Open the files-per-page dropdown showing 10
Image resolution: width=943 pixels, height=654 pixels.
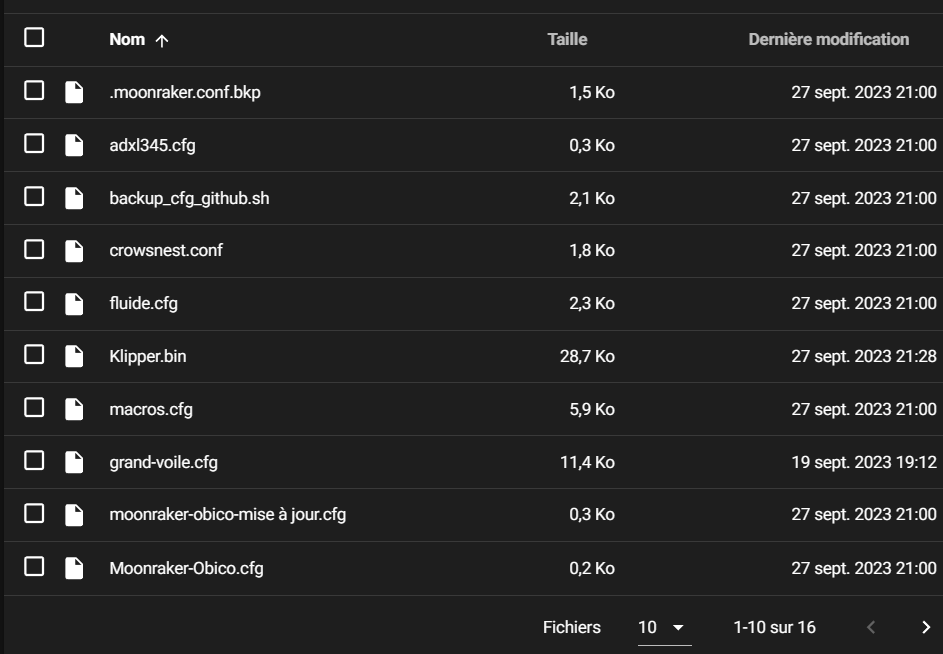tap(664, 628)
